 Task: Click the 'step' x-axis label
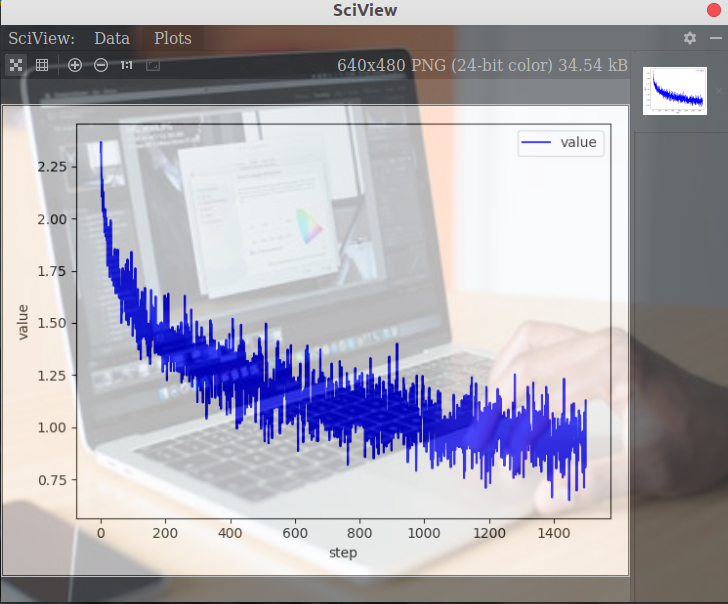click(343, 552)
